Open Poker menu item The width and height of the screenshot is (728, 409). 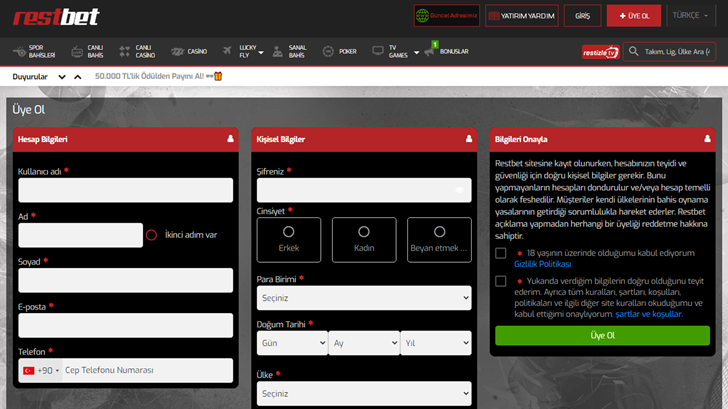(x=339, y=52)
